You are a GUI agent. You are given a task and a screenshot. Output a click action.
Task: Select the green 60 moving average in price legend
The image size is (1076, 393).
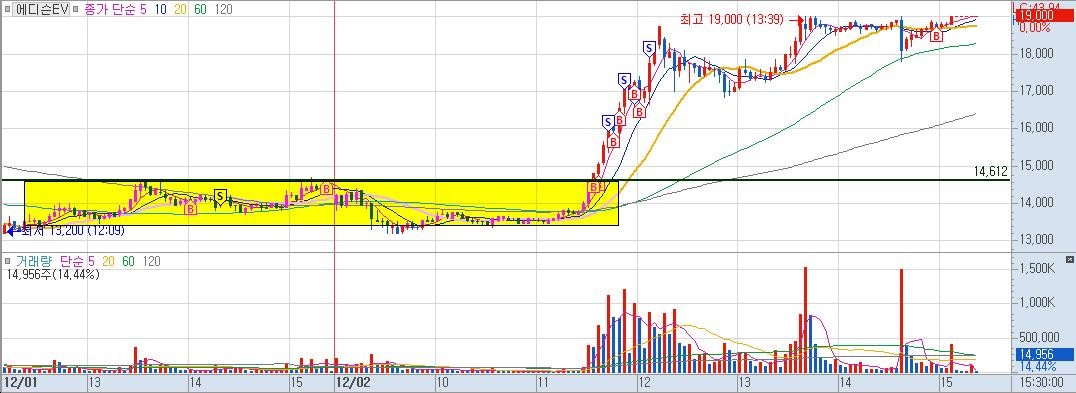tap(200, 10)
